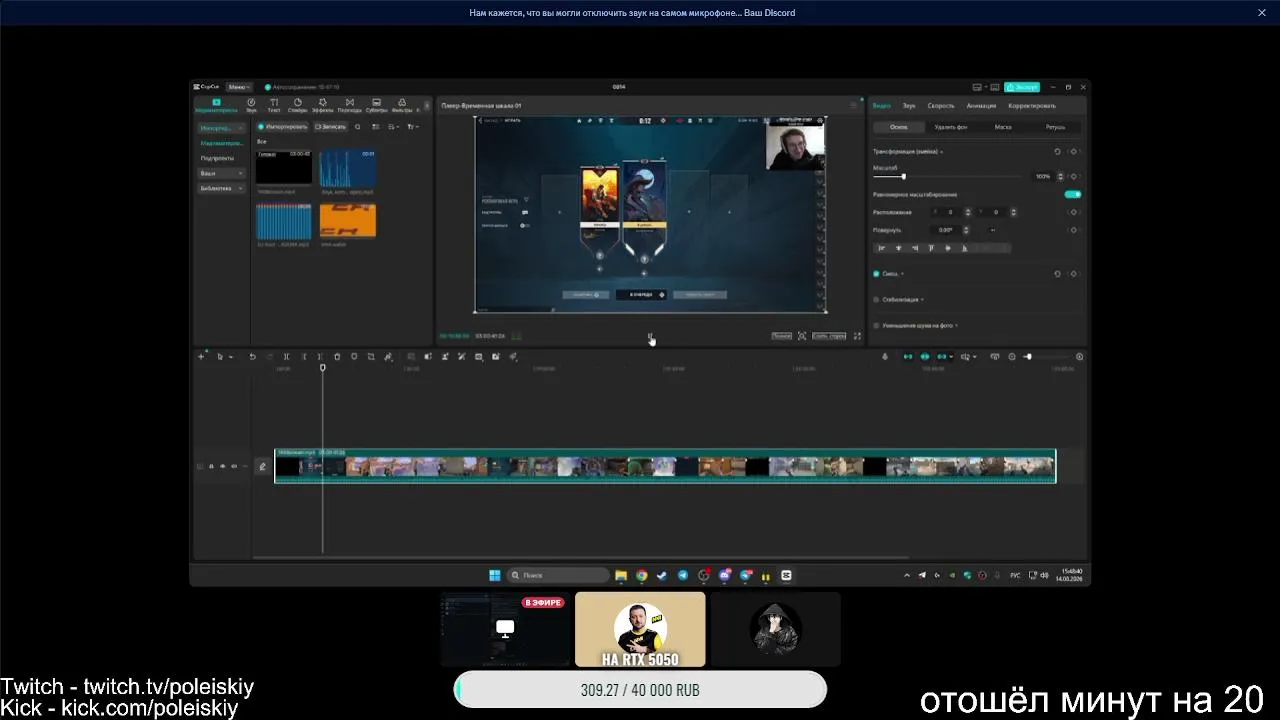
Task: Expand the Library (Библиотека) sidebar dropdown
Action: (221, 188)
